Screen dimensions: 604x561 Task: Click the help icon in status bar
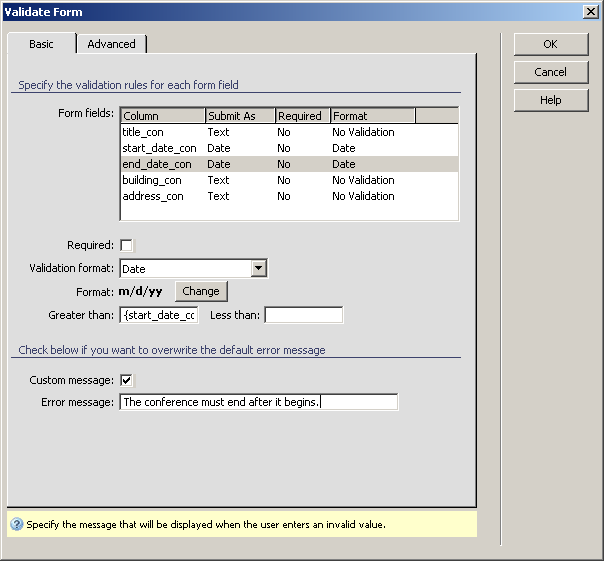[x=16, y=524]
